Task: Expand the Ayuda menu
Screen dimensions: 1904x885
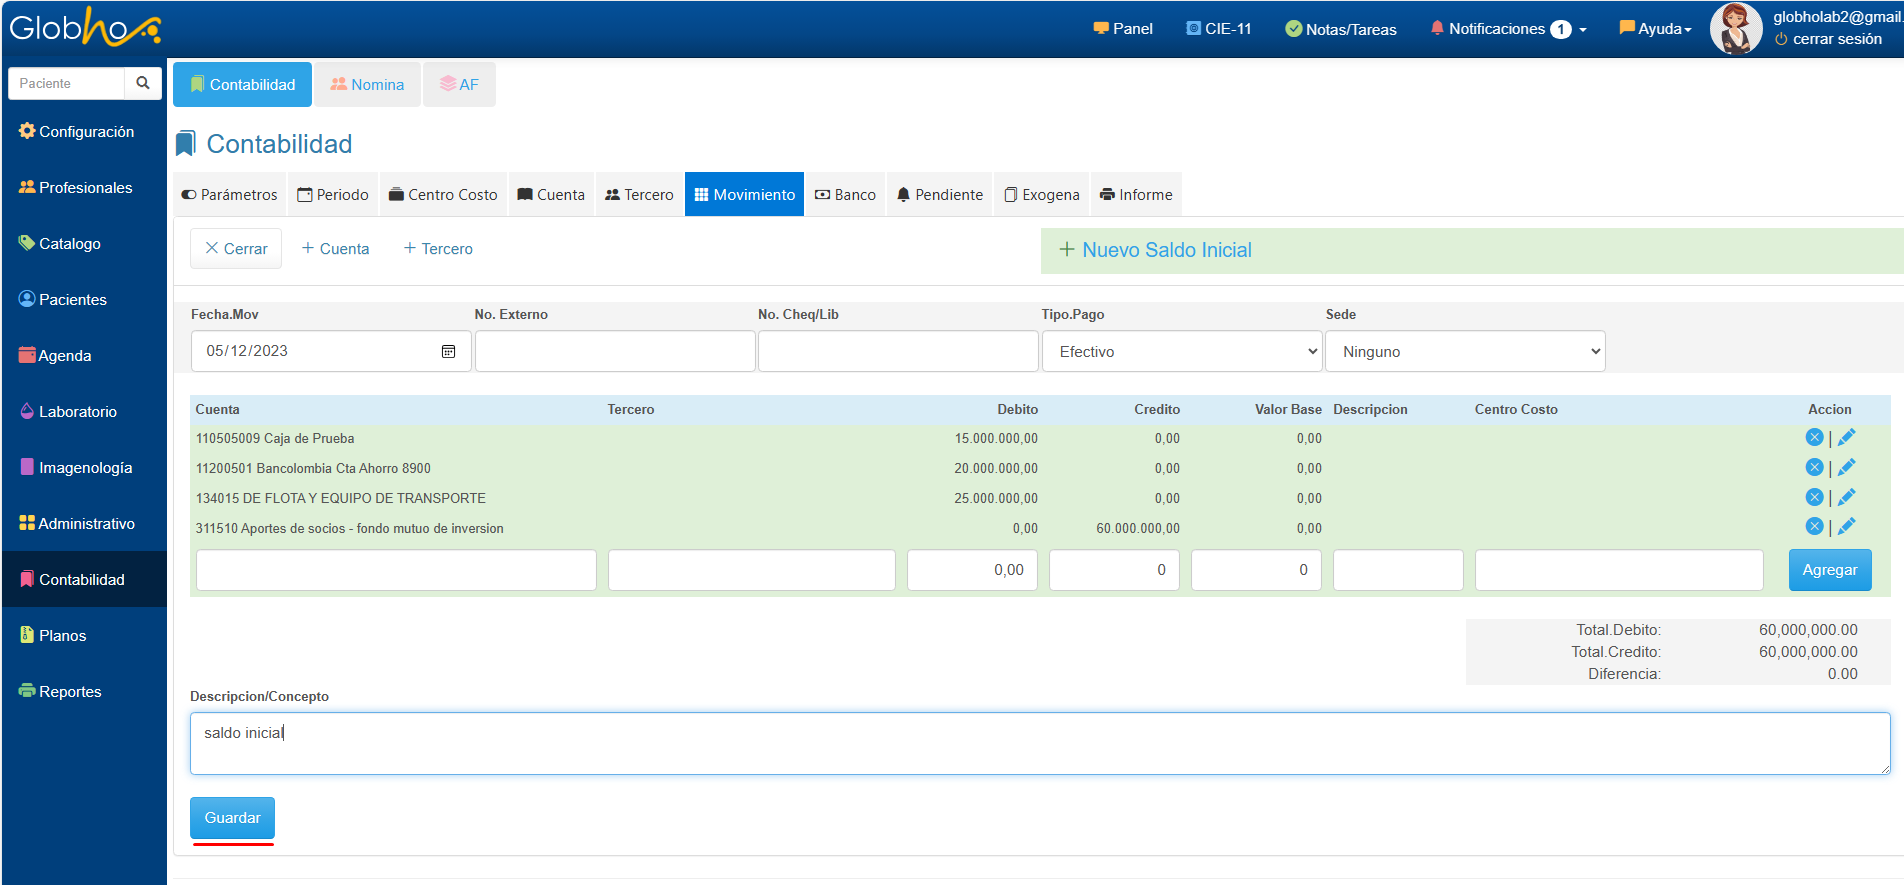Action: (x=1656, y=29)
